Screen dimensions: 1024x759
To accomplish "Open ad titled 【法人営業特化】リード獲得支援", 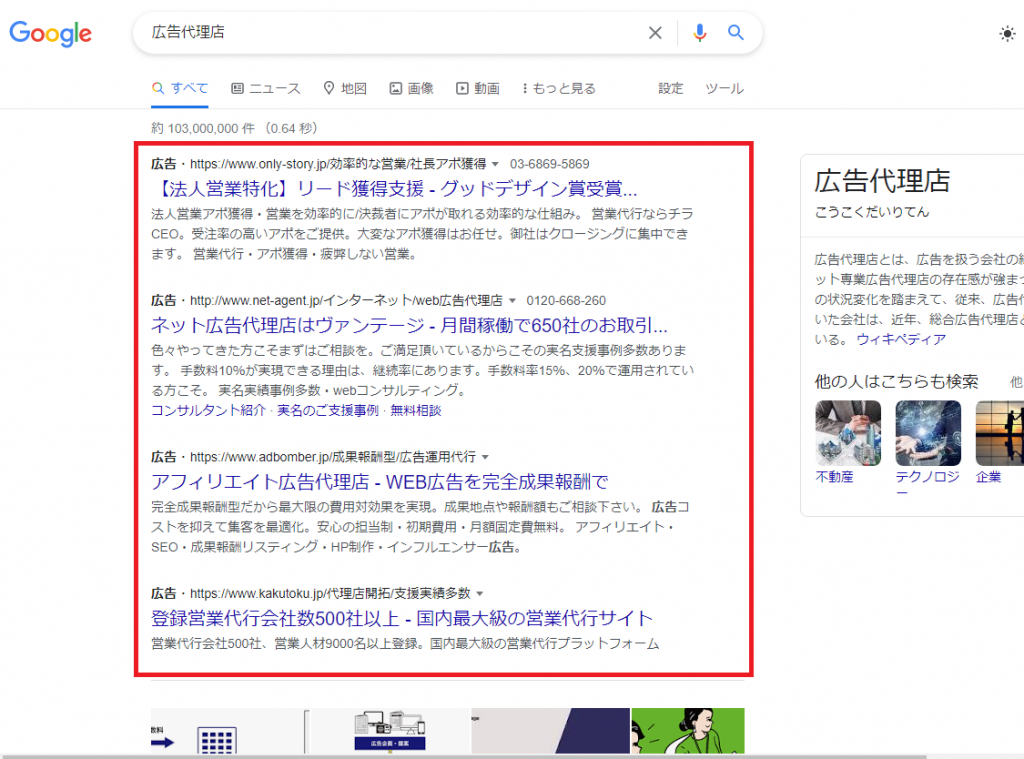I will (394, 189).
